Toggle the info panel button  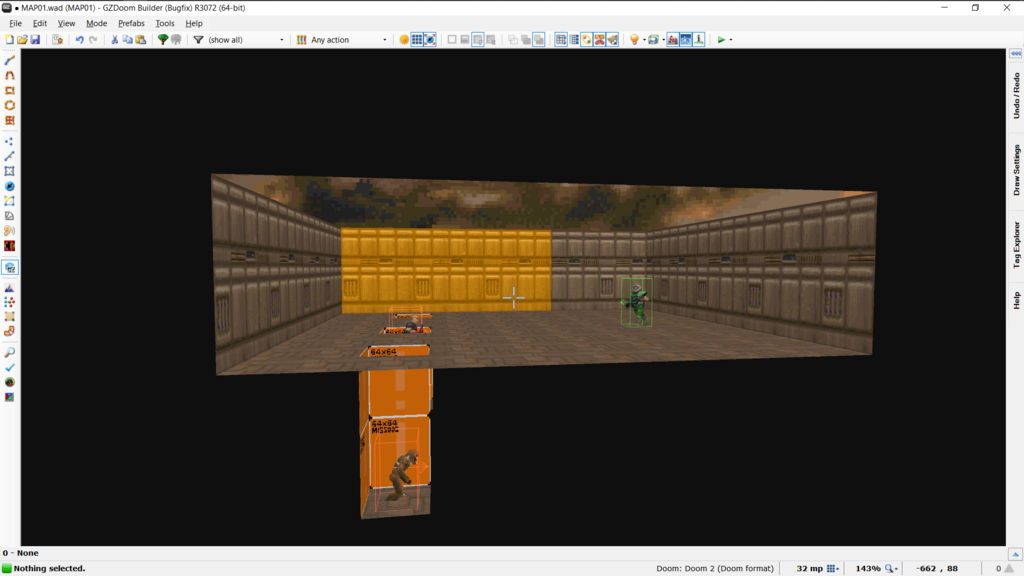point(699,40)
